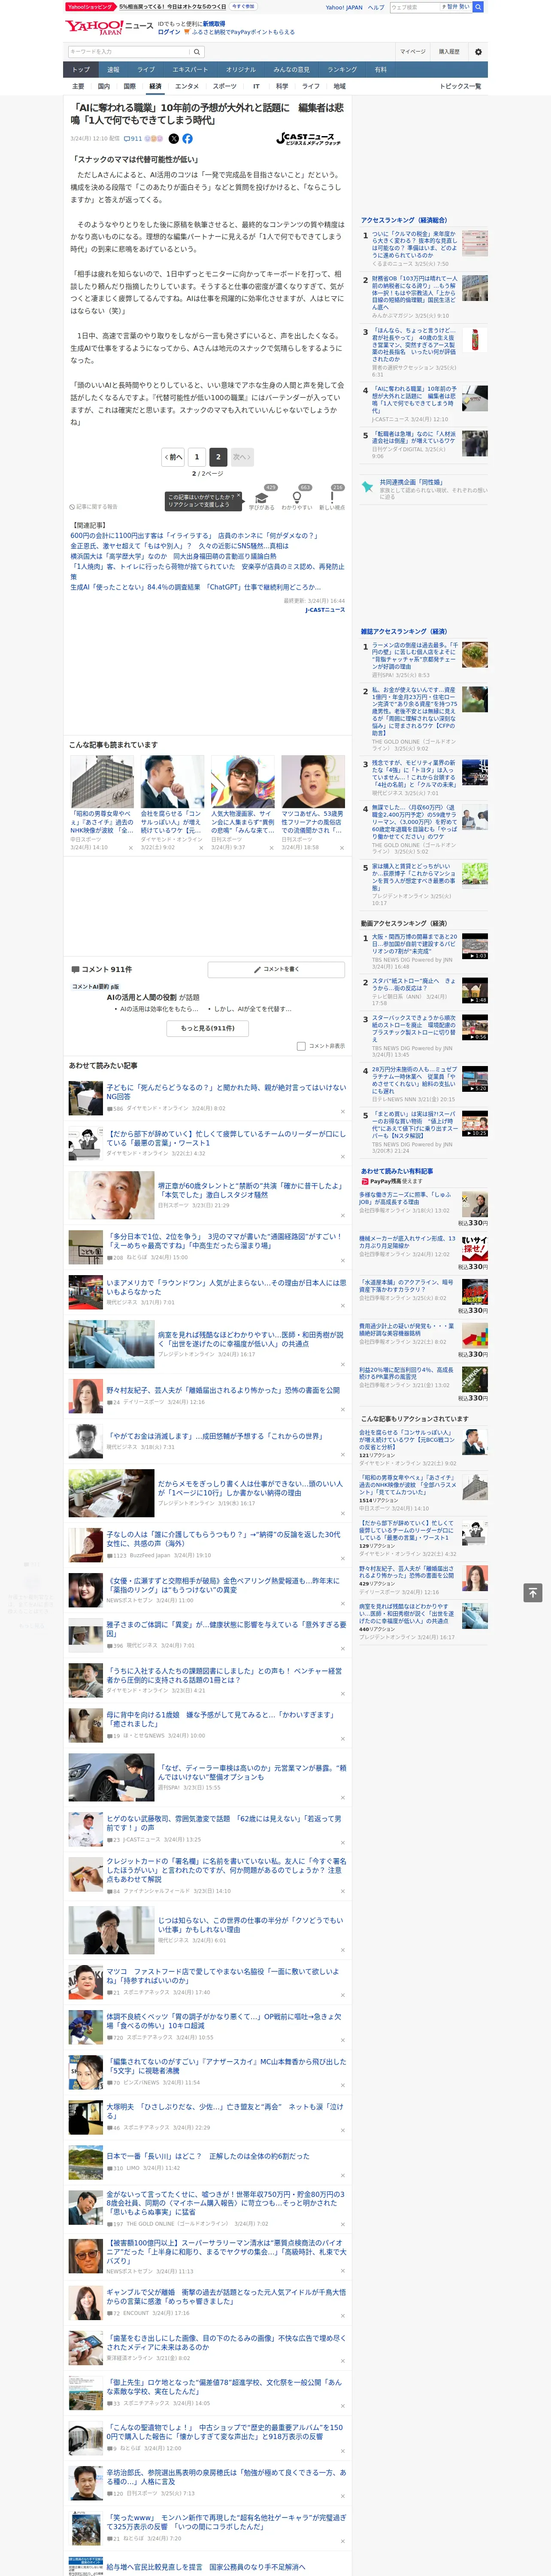Open 購入履歴 link

tap(449, 51)
